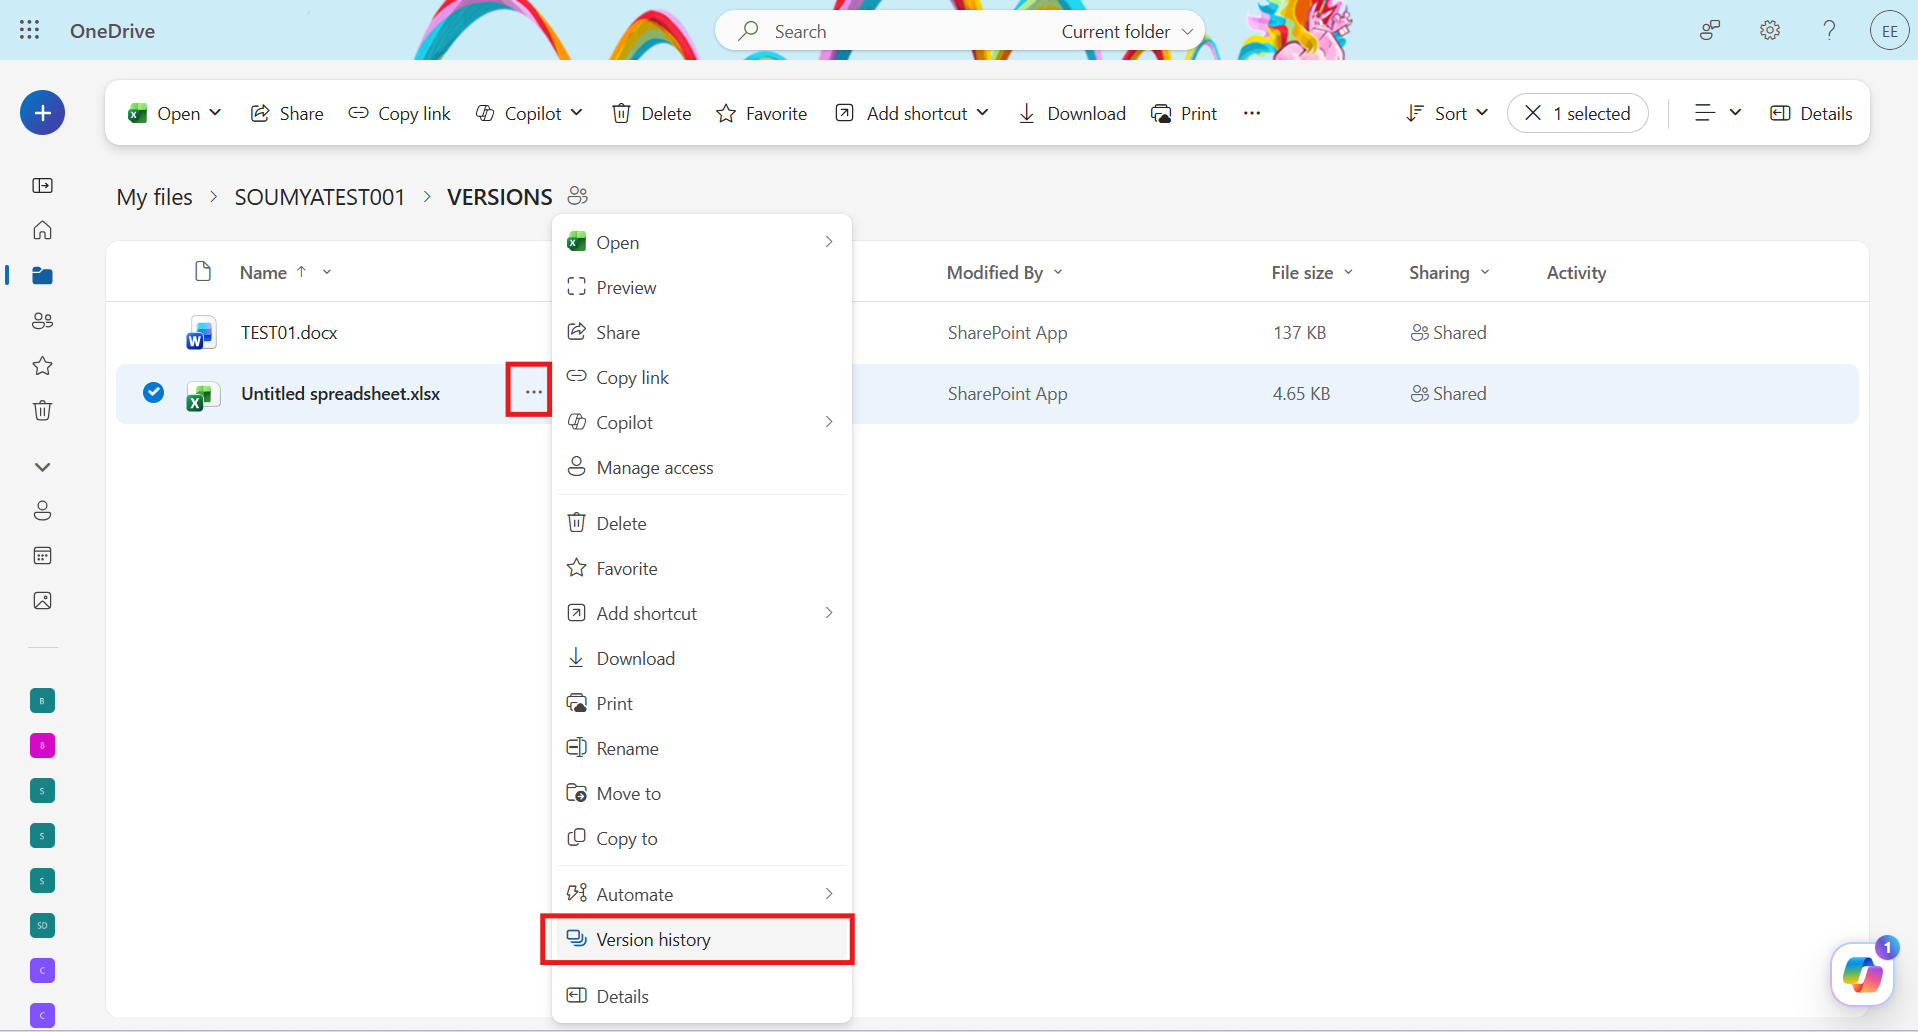1918x1032 pixels.
Task: Select Move to in context menu
Action: [x=701, y=793]
